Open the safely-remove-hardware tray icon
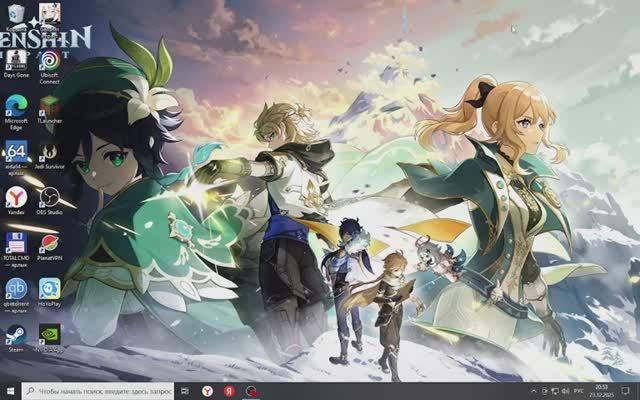 pyautogui.click(x=545, y=391)
